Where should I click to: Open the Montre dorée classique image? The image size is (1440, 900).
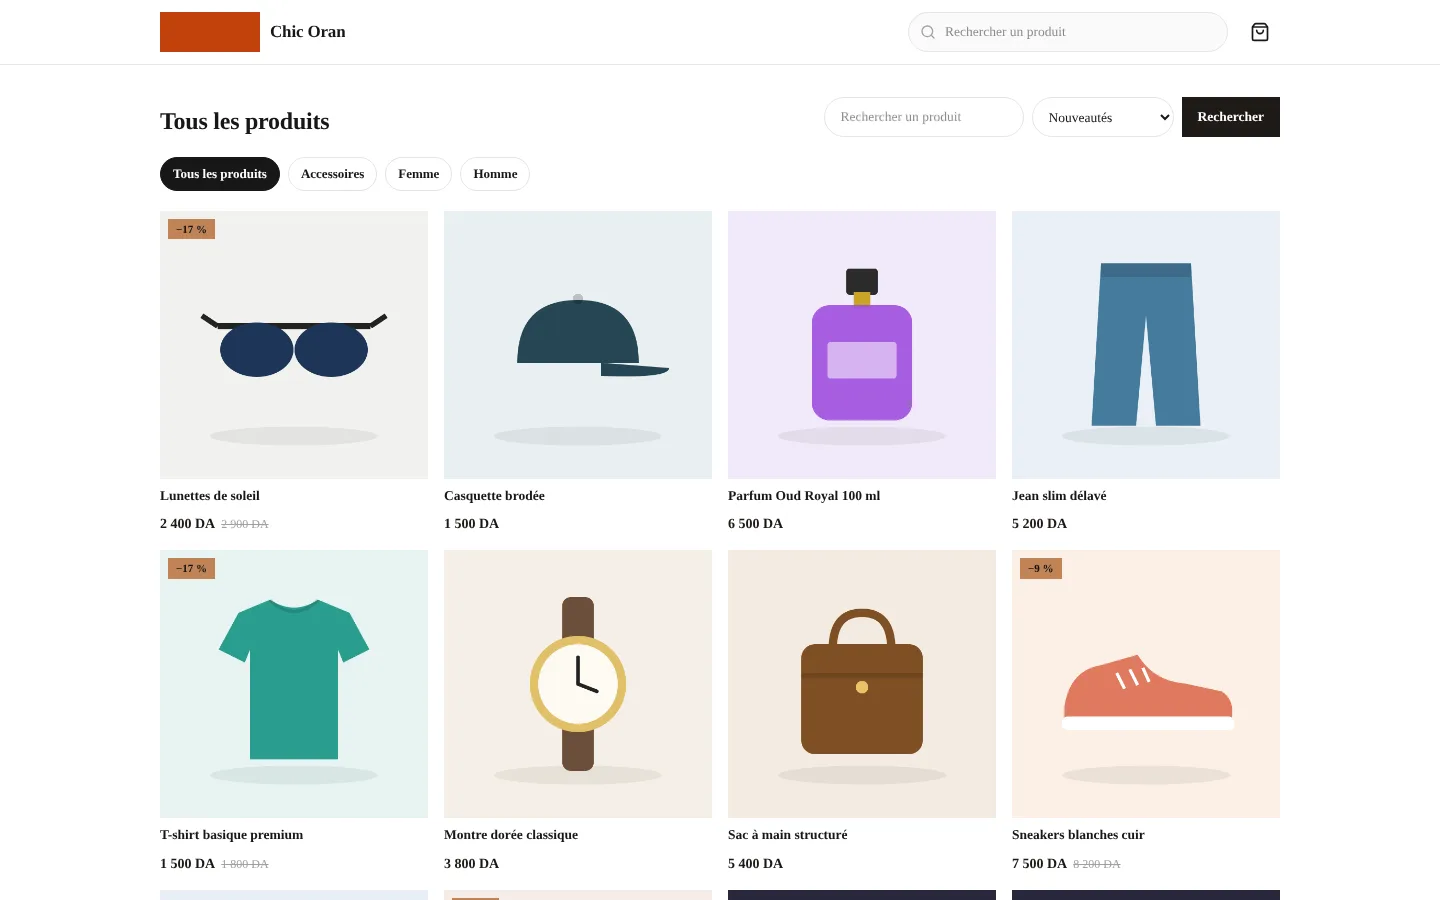(x=578, y=684)
